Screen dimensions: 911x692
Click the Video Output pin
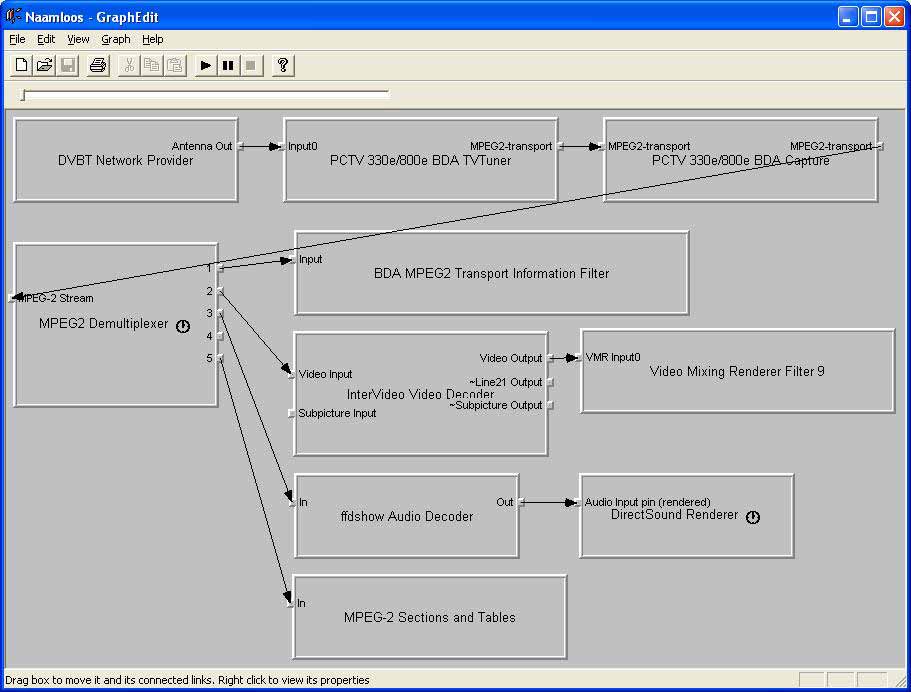pos(550,358)
